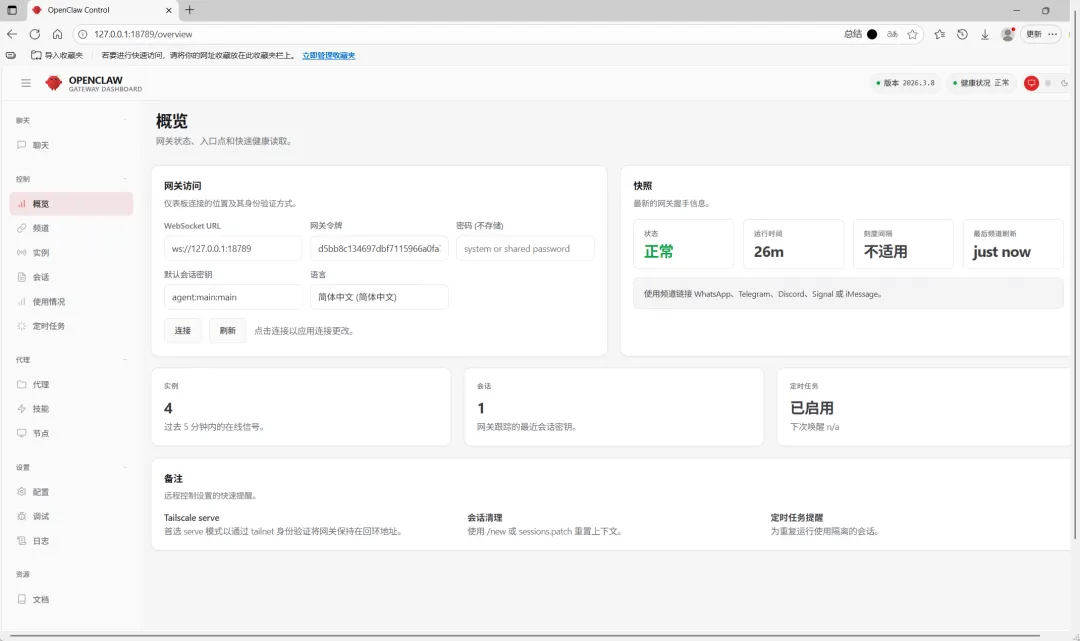Open the 节点 nodes monitor icon

(21, 433)
